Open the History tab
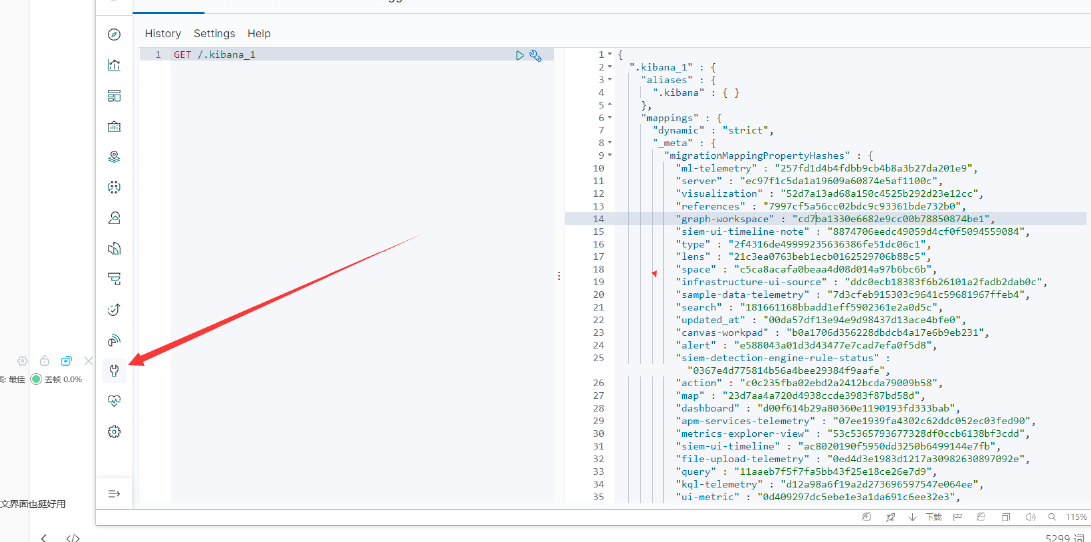 [x=163, y=34]
